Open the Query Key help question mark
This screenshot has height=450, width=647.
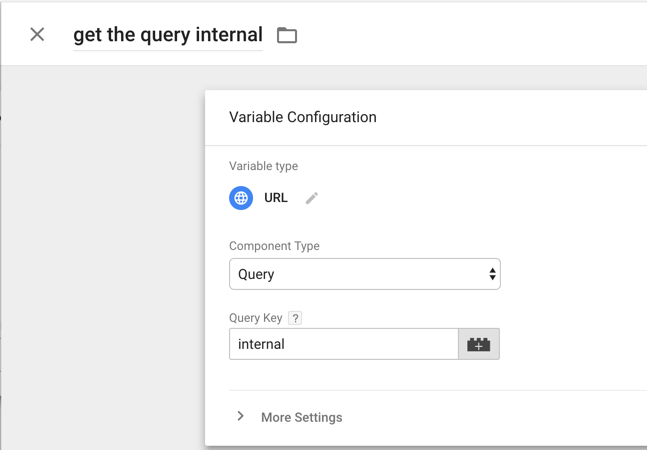[295, 318]
